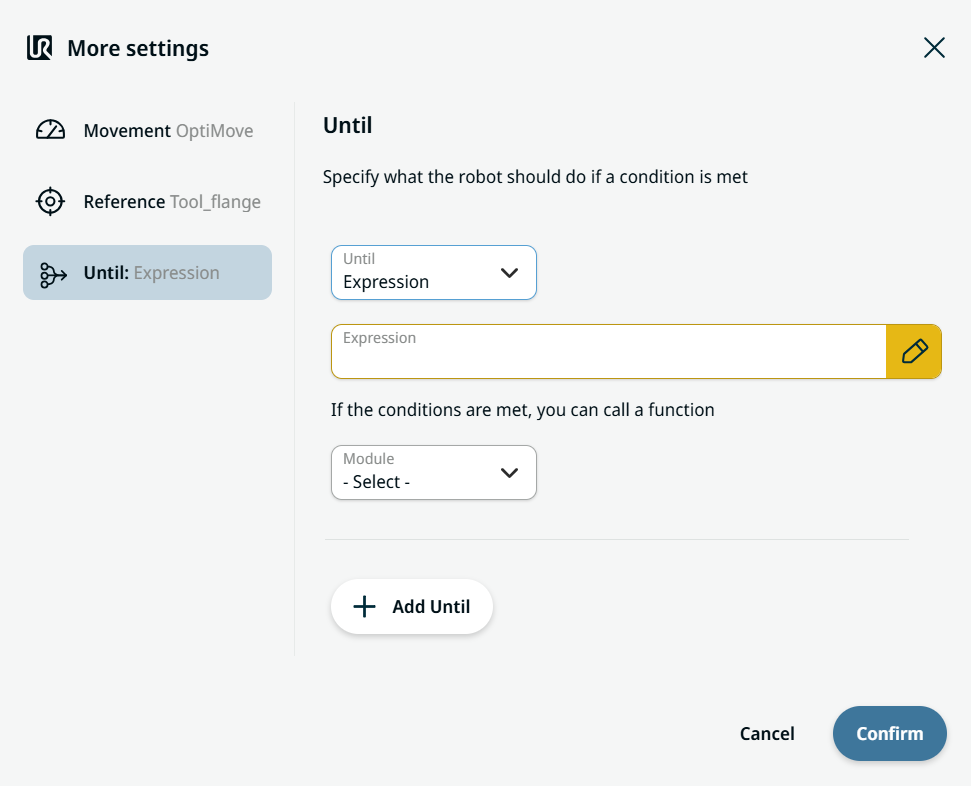Click the chevron arrow of the Module dropdown
This screenshot has width=971, height=786.
click(509, 473)
